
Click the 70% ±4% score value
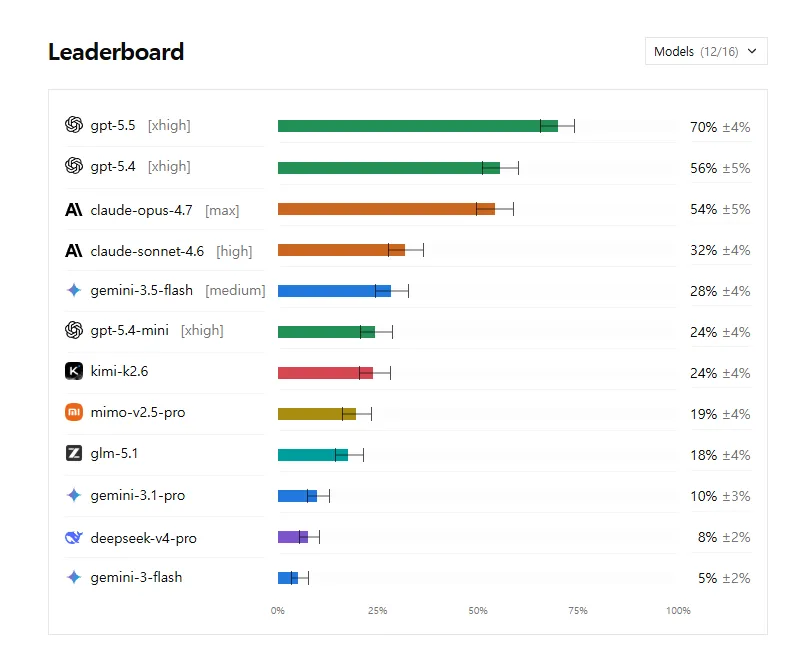pyautogui.click(x=720, y=127)
